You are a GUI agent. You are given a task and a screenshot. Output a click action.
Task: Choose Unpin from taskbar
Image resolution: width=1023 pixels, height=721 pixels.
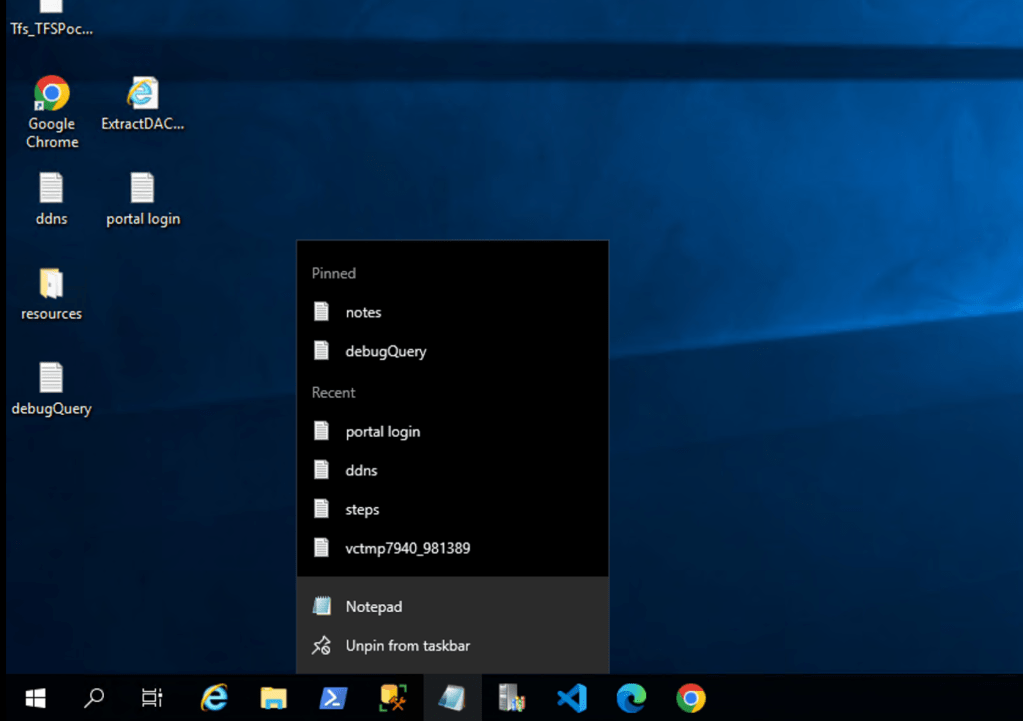[x=452, y=645]
